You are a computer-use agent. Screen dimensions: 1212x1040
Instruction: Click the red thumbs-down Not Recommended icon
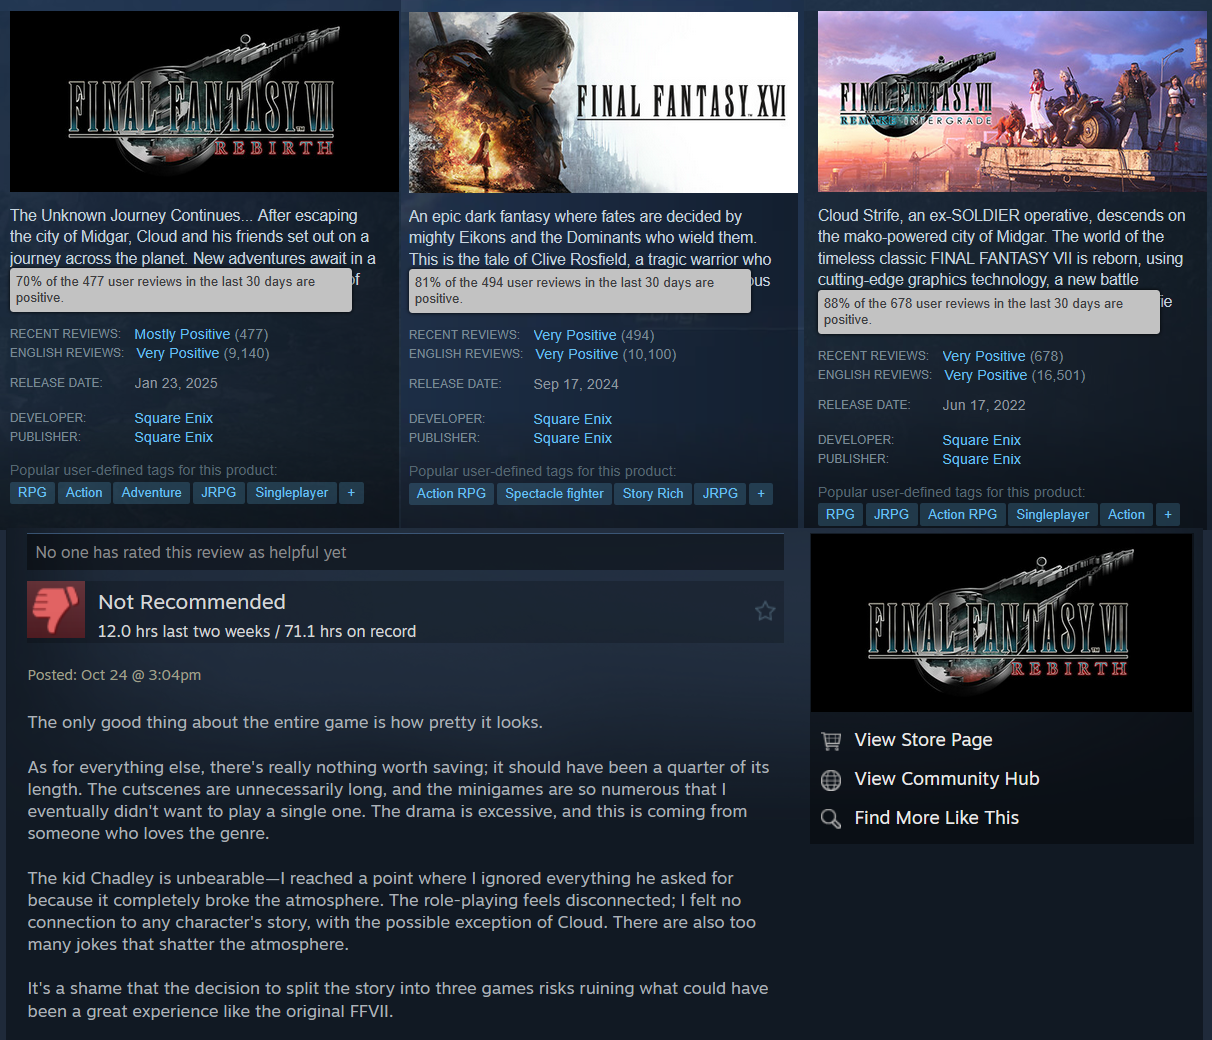(x=56, y=609)
